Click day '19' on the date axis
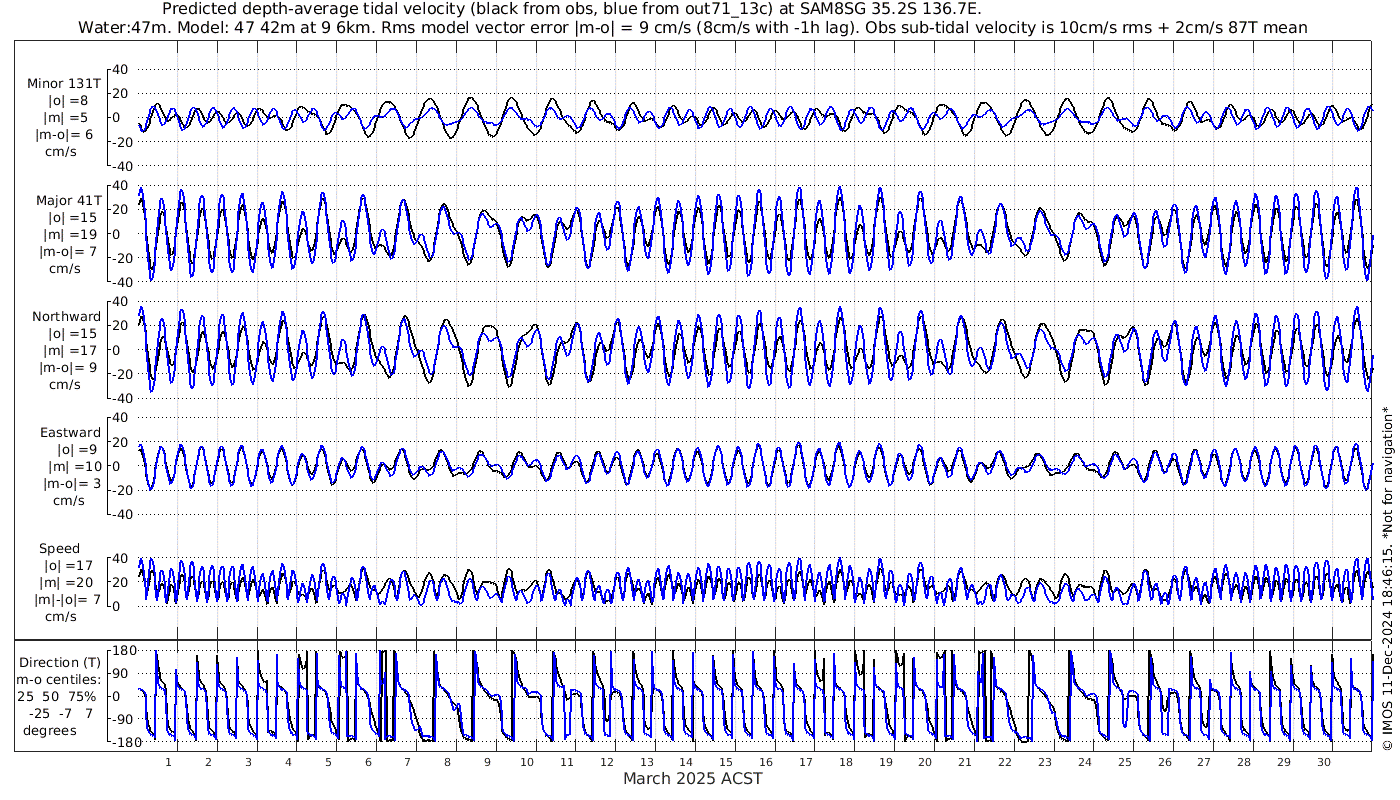Screen dimensions: 1400x800 click(885, 762)
